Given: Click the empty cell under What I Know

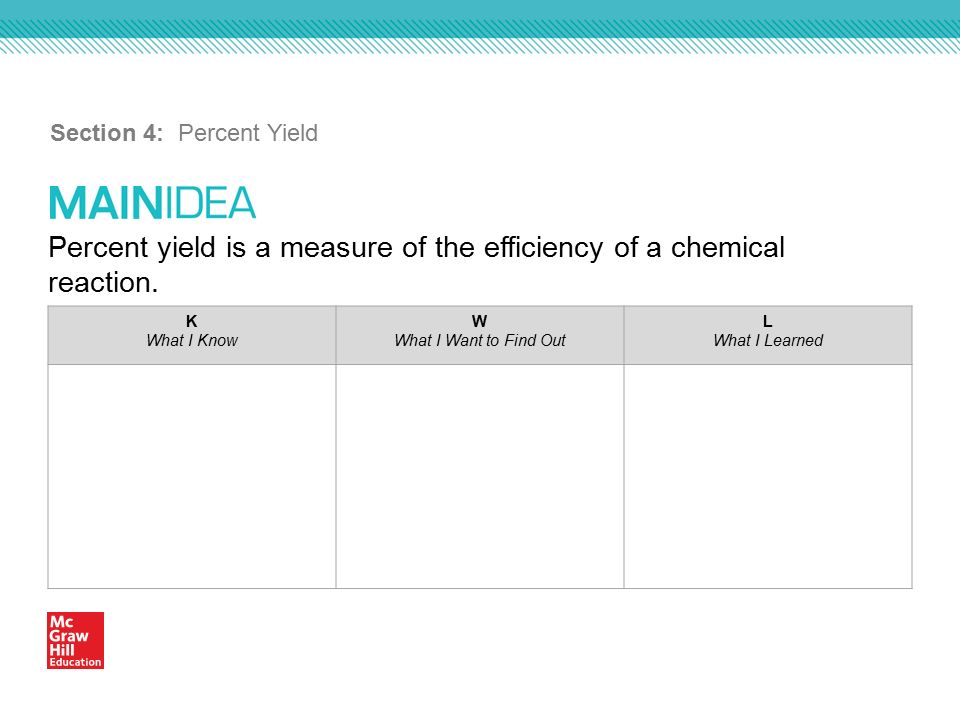Looking at the screenshot, I should coord(192,476).
